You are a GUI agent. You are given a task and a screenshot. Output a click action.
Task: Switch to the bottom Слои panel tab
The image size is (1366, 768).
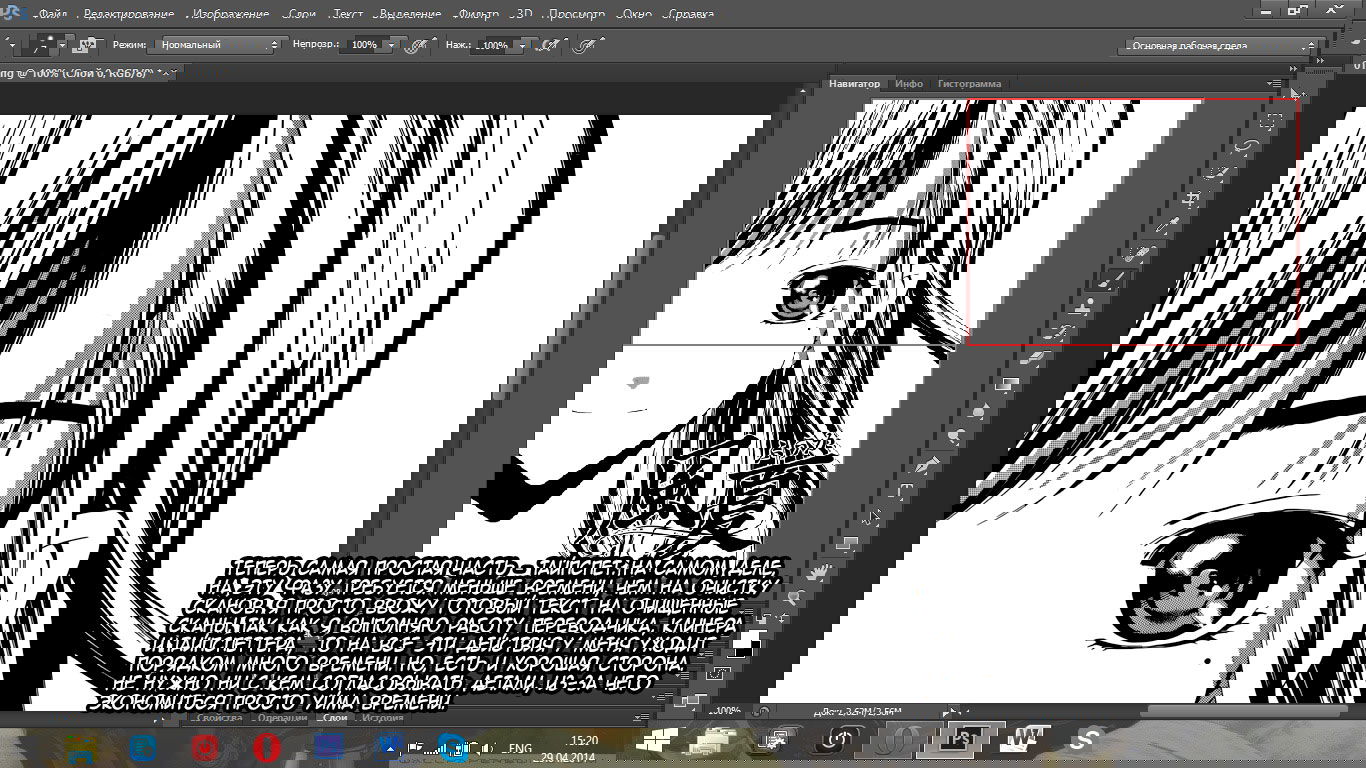click(335, 718)
